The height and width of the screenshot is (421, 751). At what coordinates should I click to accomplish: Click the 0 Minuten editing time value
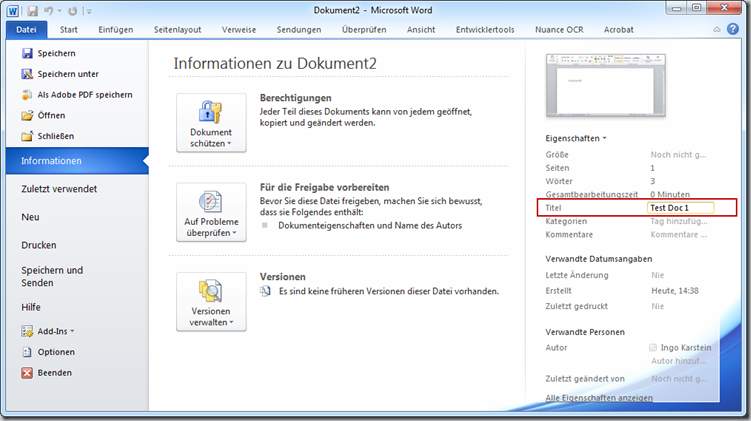[670, 194]
